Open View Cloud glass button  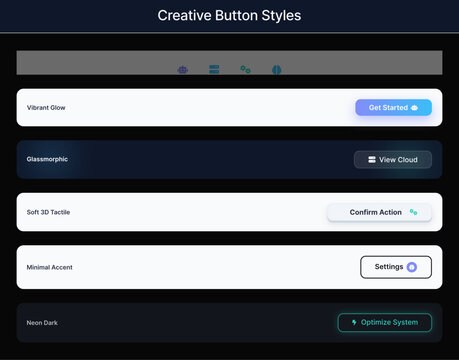click(393, 160)
